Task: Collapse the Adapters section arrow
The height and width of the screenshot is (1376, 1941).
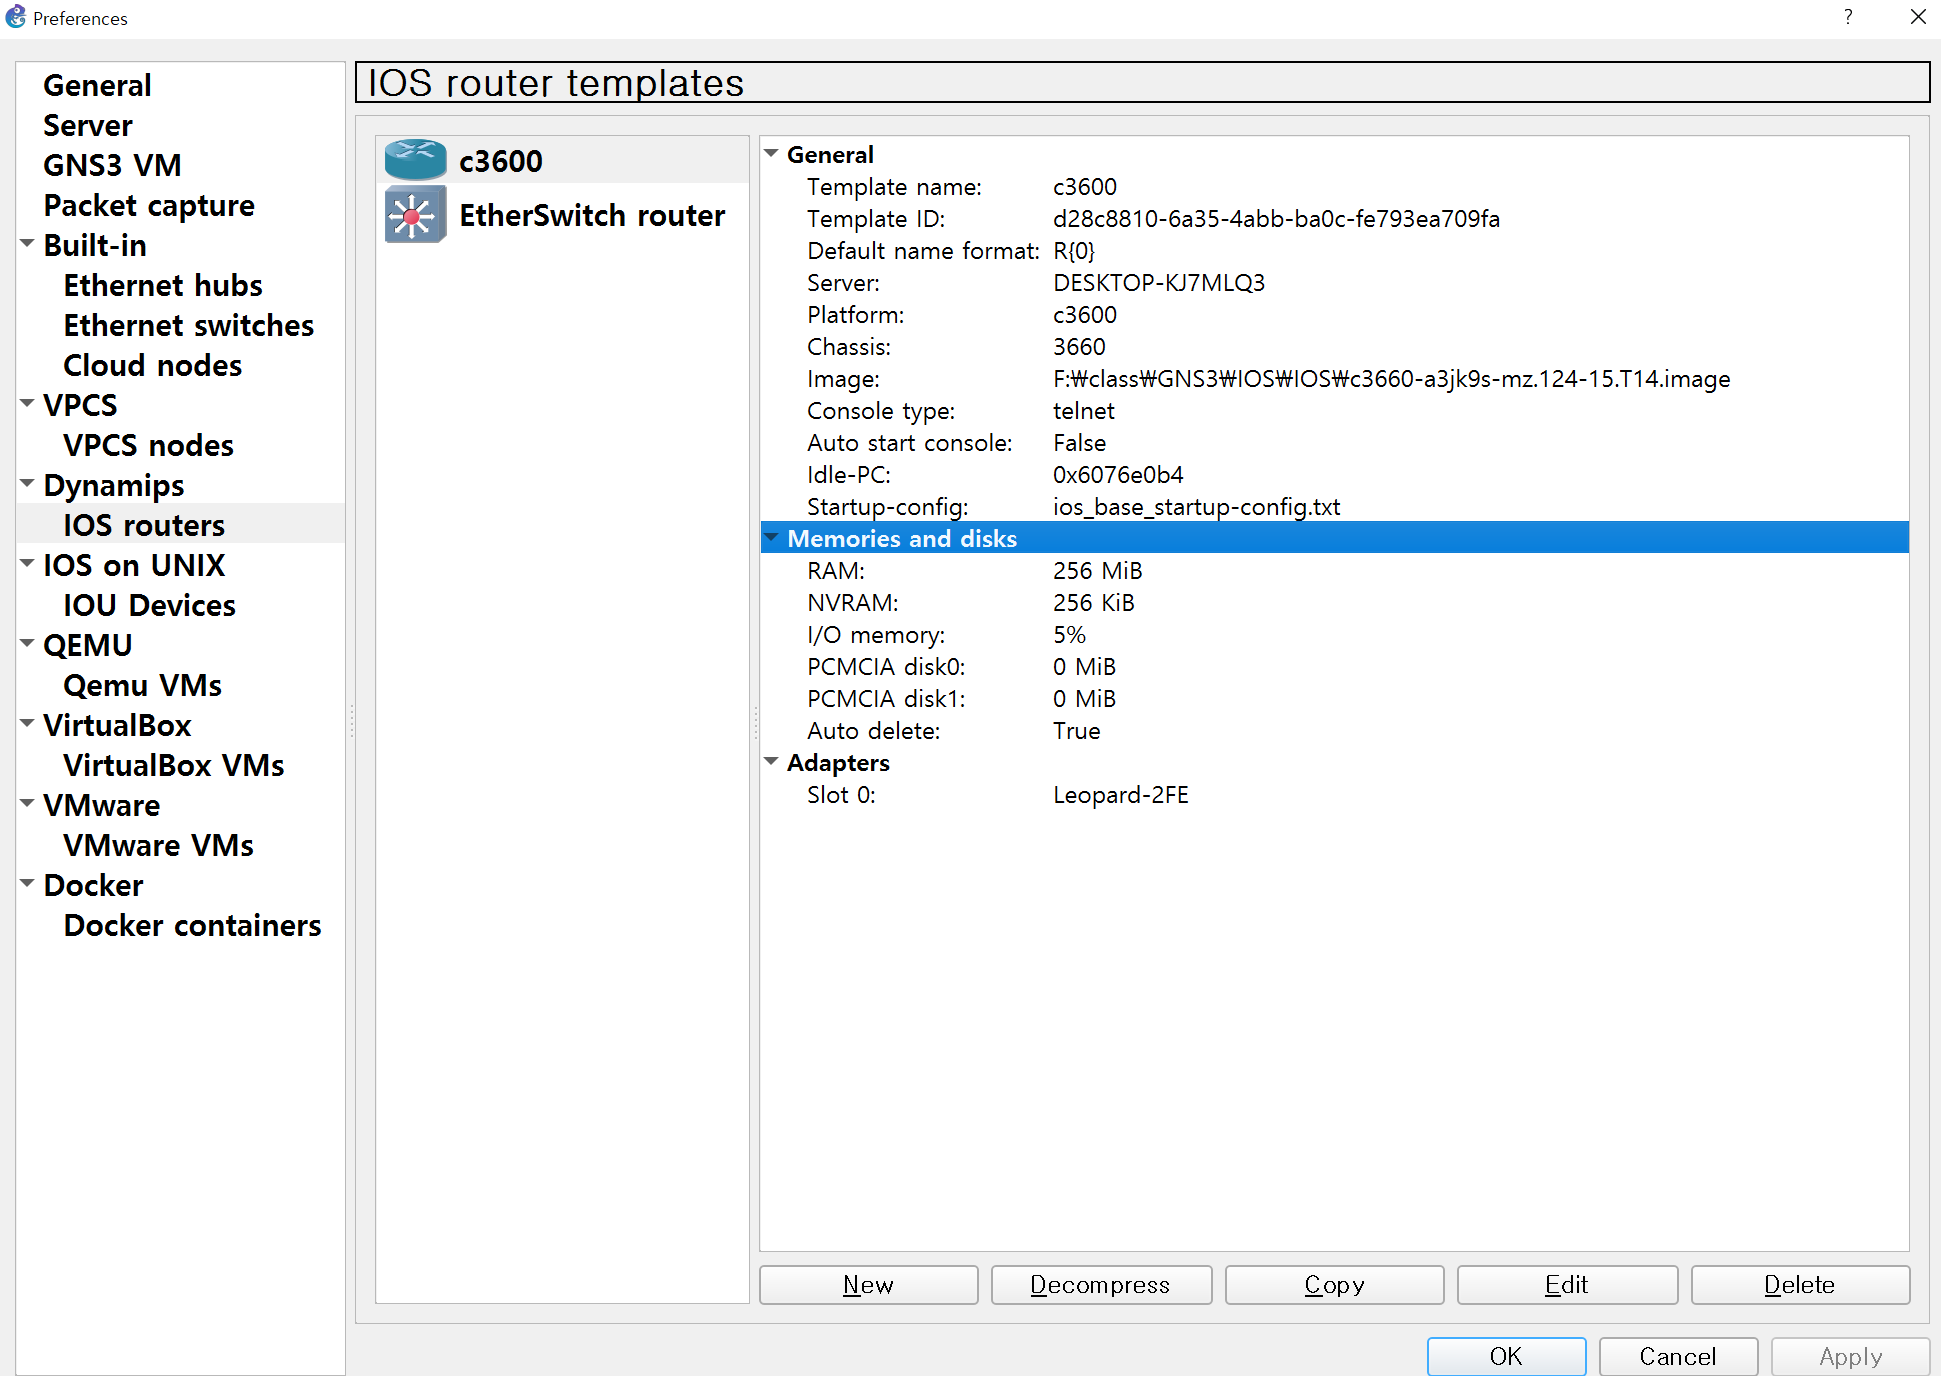Action: (x=771, y=762)
